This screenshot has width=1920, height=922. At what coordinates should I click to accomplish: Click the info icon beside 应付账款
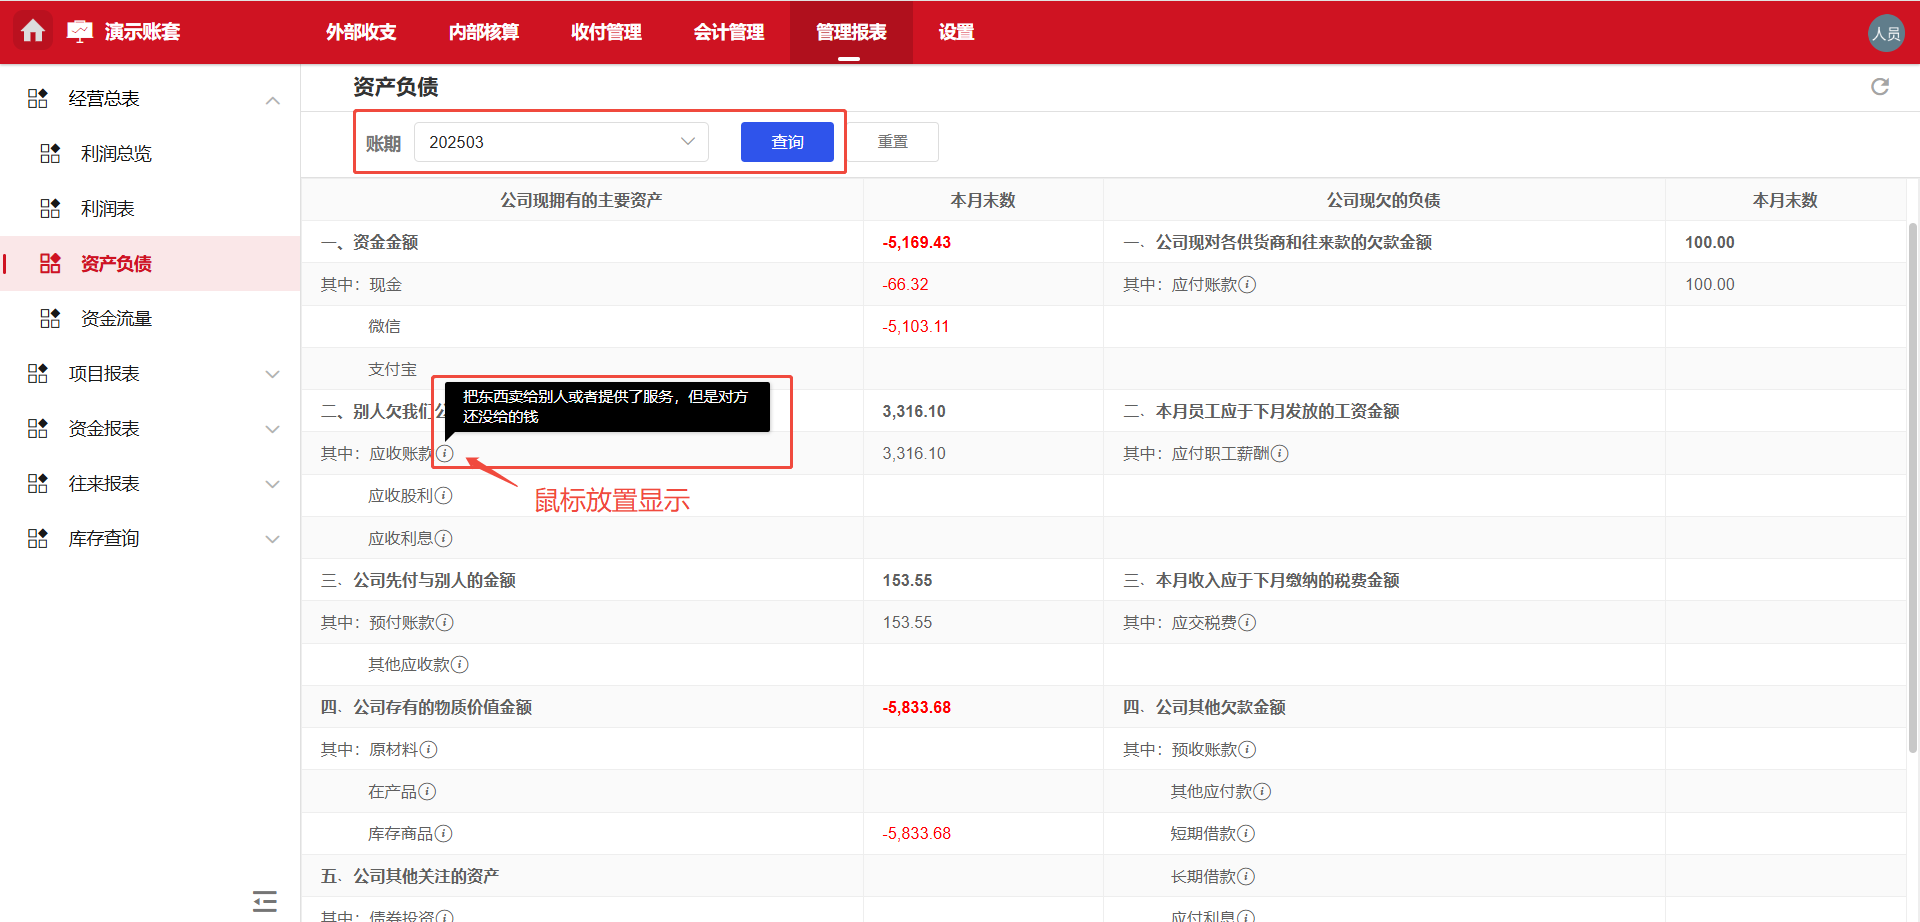[x=1247, y=284]
